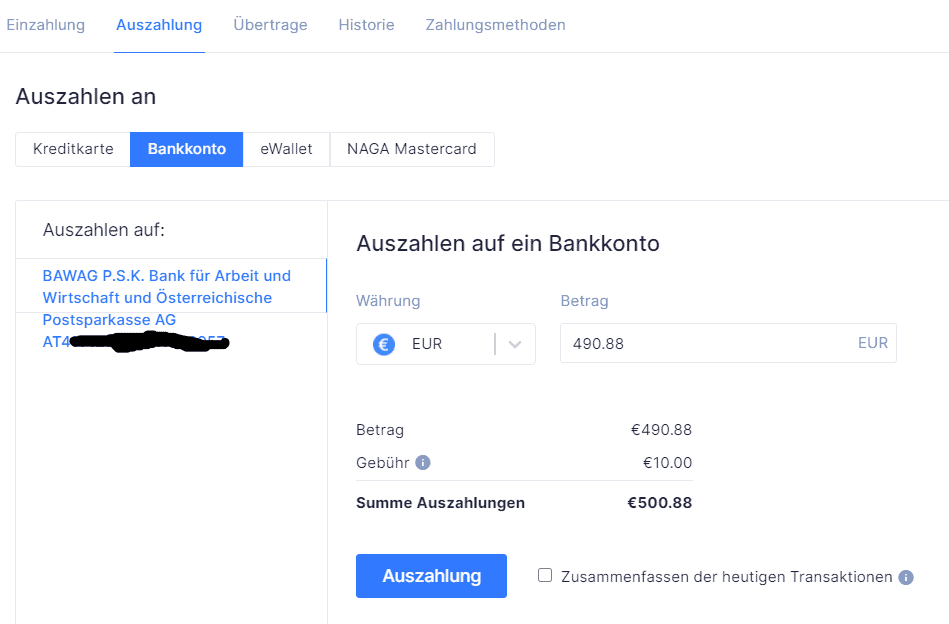
Task: Tick the Zusammenfassen der heutigen Transaktionen checkbox
Action: tap(545, 575)
